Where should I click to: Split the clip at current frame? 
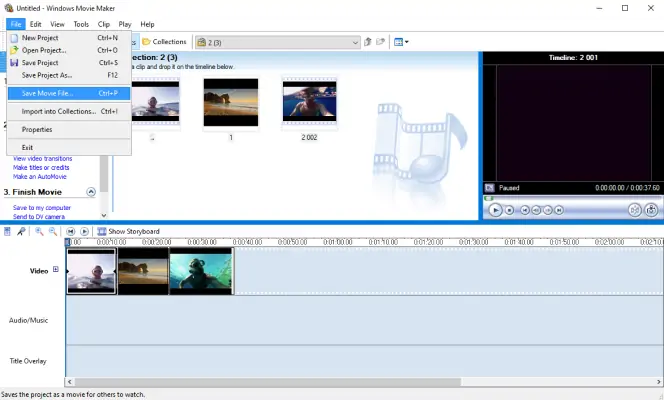click(634, 210)
